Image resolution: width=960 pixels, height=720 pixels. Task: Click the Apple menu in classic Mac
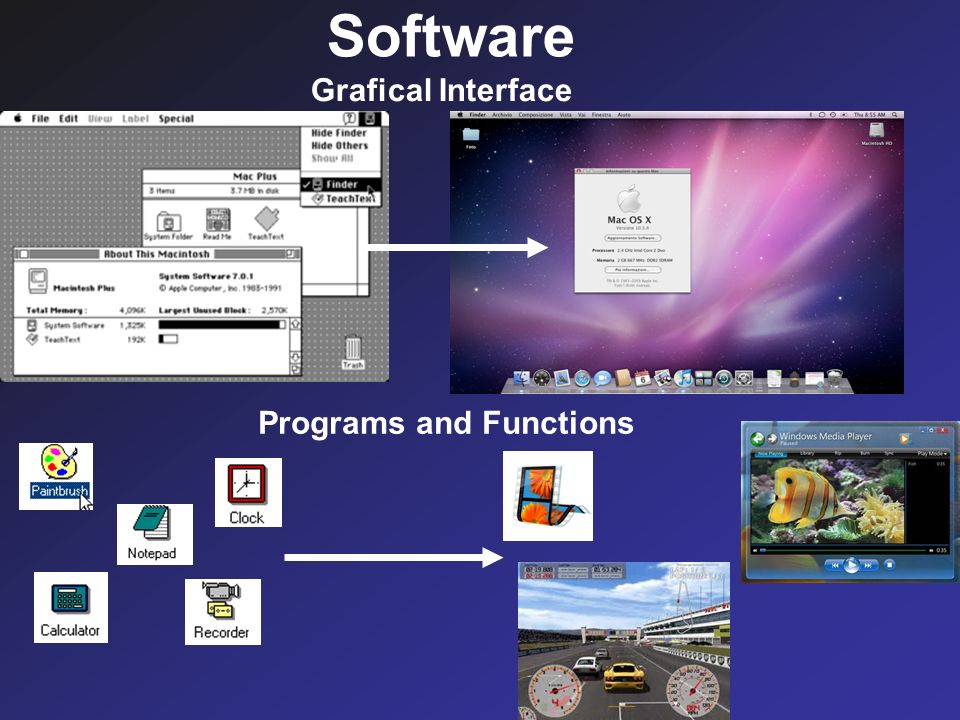coord(18,118)
